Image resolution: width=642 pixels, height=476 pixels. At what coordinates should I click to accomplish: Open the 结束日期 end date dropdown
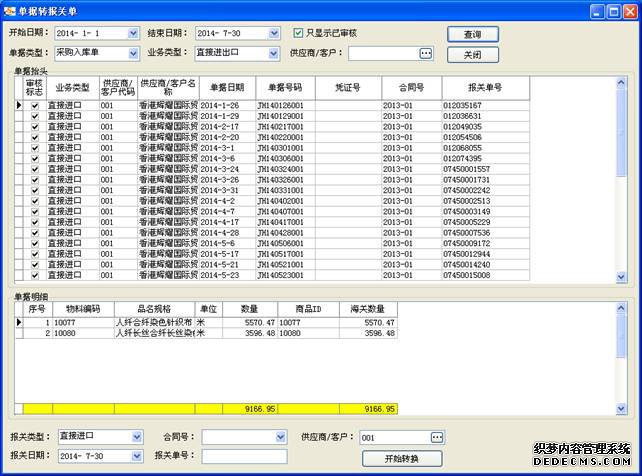pos(274,33)
